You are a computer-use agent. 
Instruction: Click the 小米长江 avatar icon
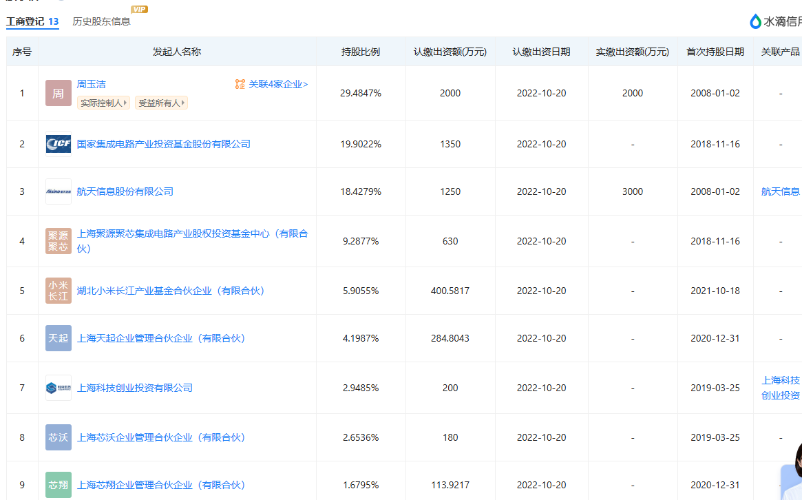point(58,290)
